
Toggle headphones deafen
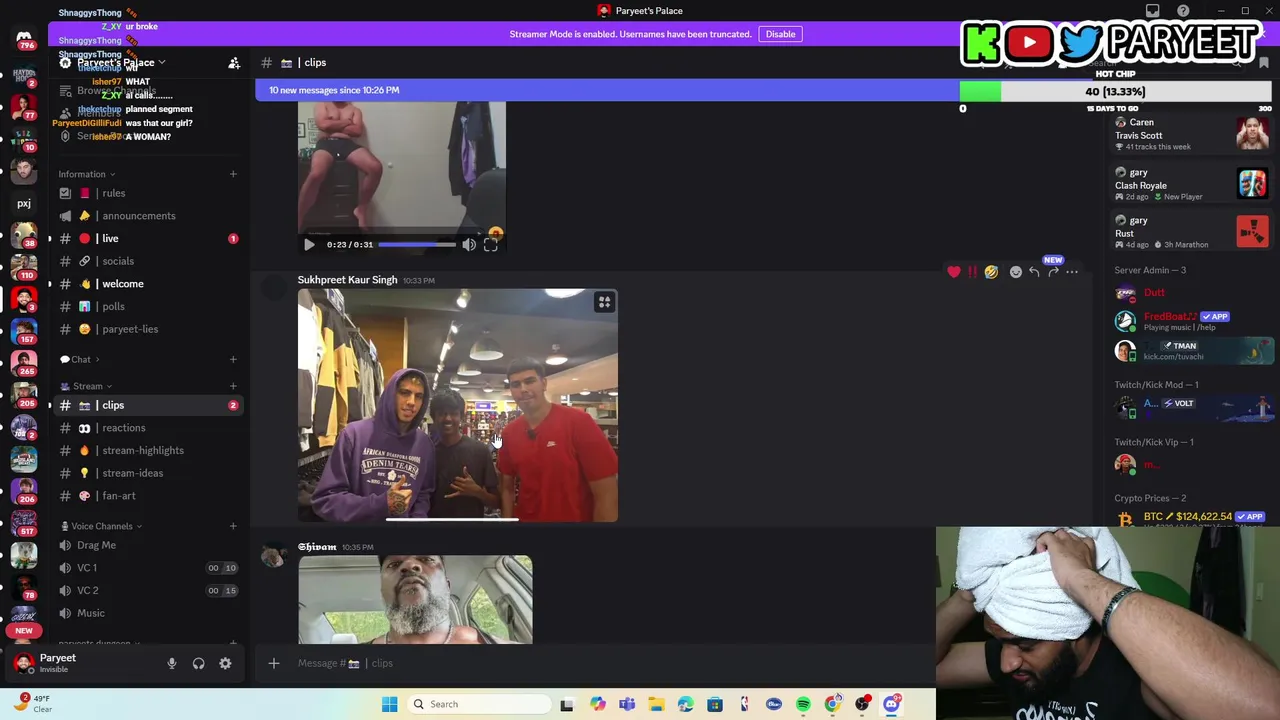pos(198,663)
